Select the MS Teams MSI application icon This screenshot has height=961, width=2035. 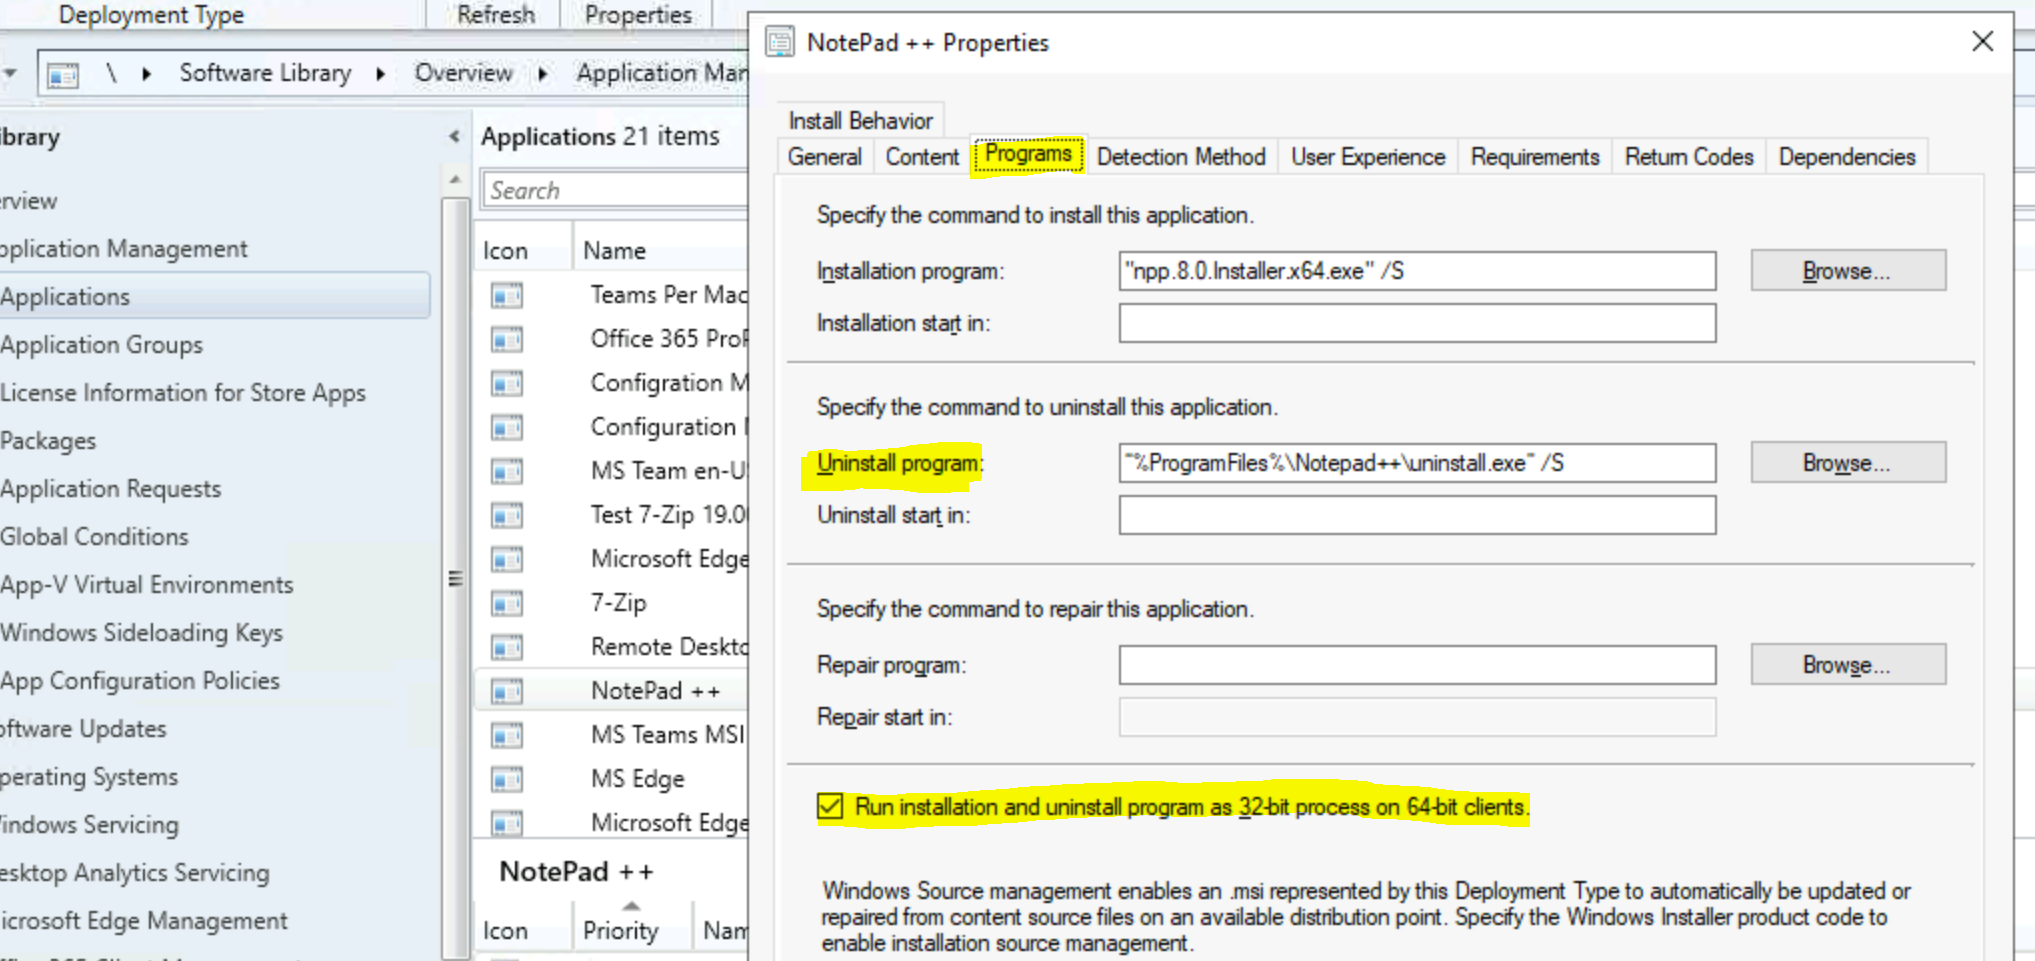(x=507, y=734)
